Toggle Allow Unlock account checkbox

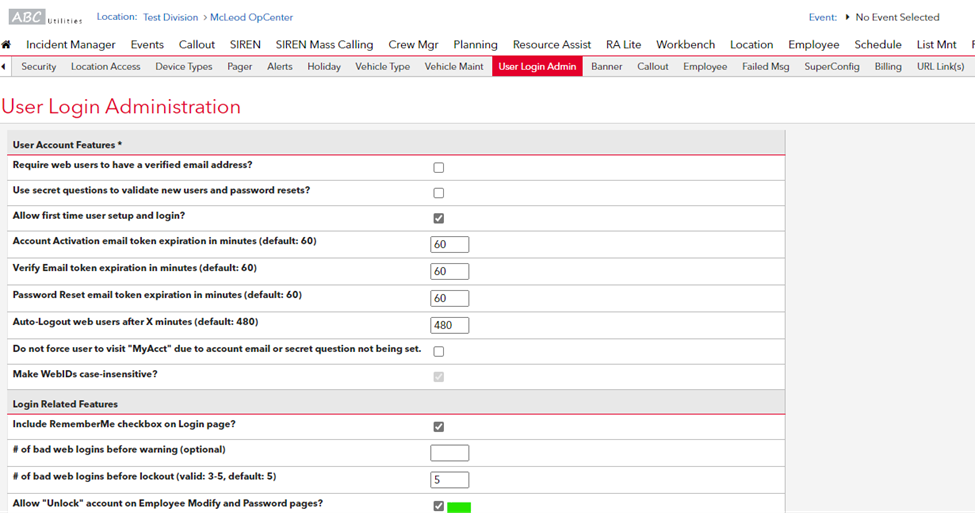[x=438, y=506]
